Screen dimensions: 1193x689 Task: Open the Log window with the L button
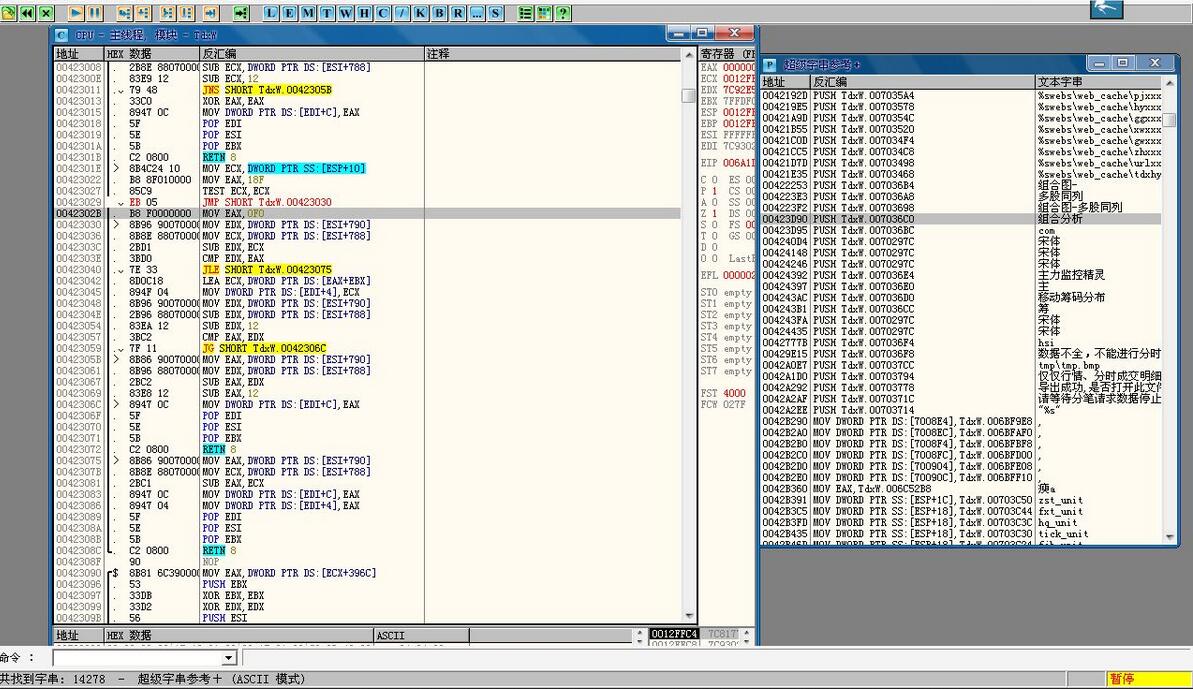pos(272,13)
